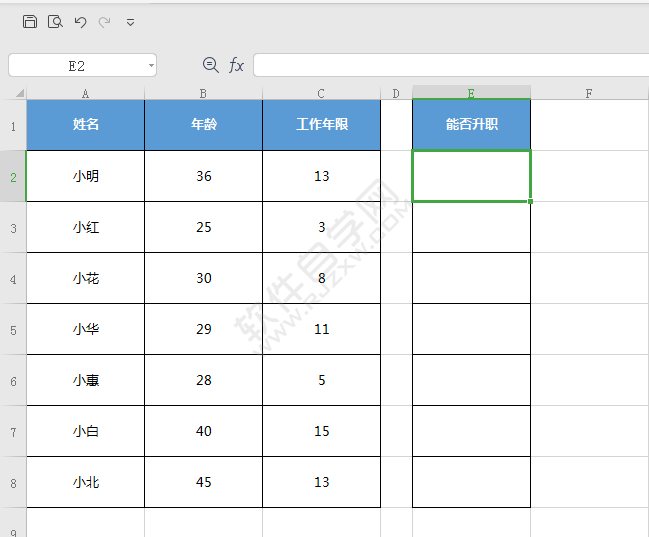Click the Select All corner triangle
Viewport: 649px width, 537px height.
pyautogui.click(x=19, y=93)
